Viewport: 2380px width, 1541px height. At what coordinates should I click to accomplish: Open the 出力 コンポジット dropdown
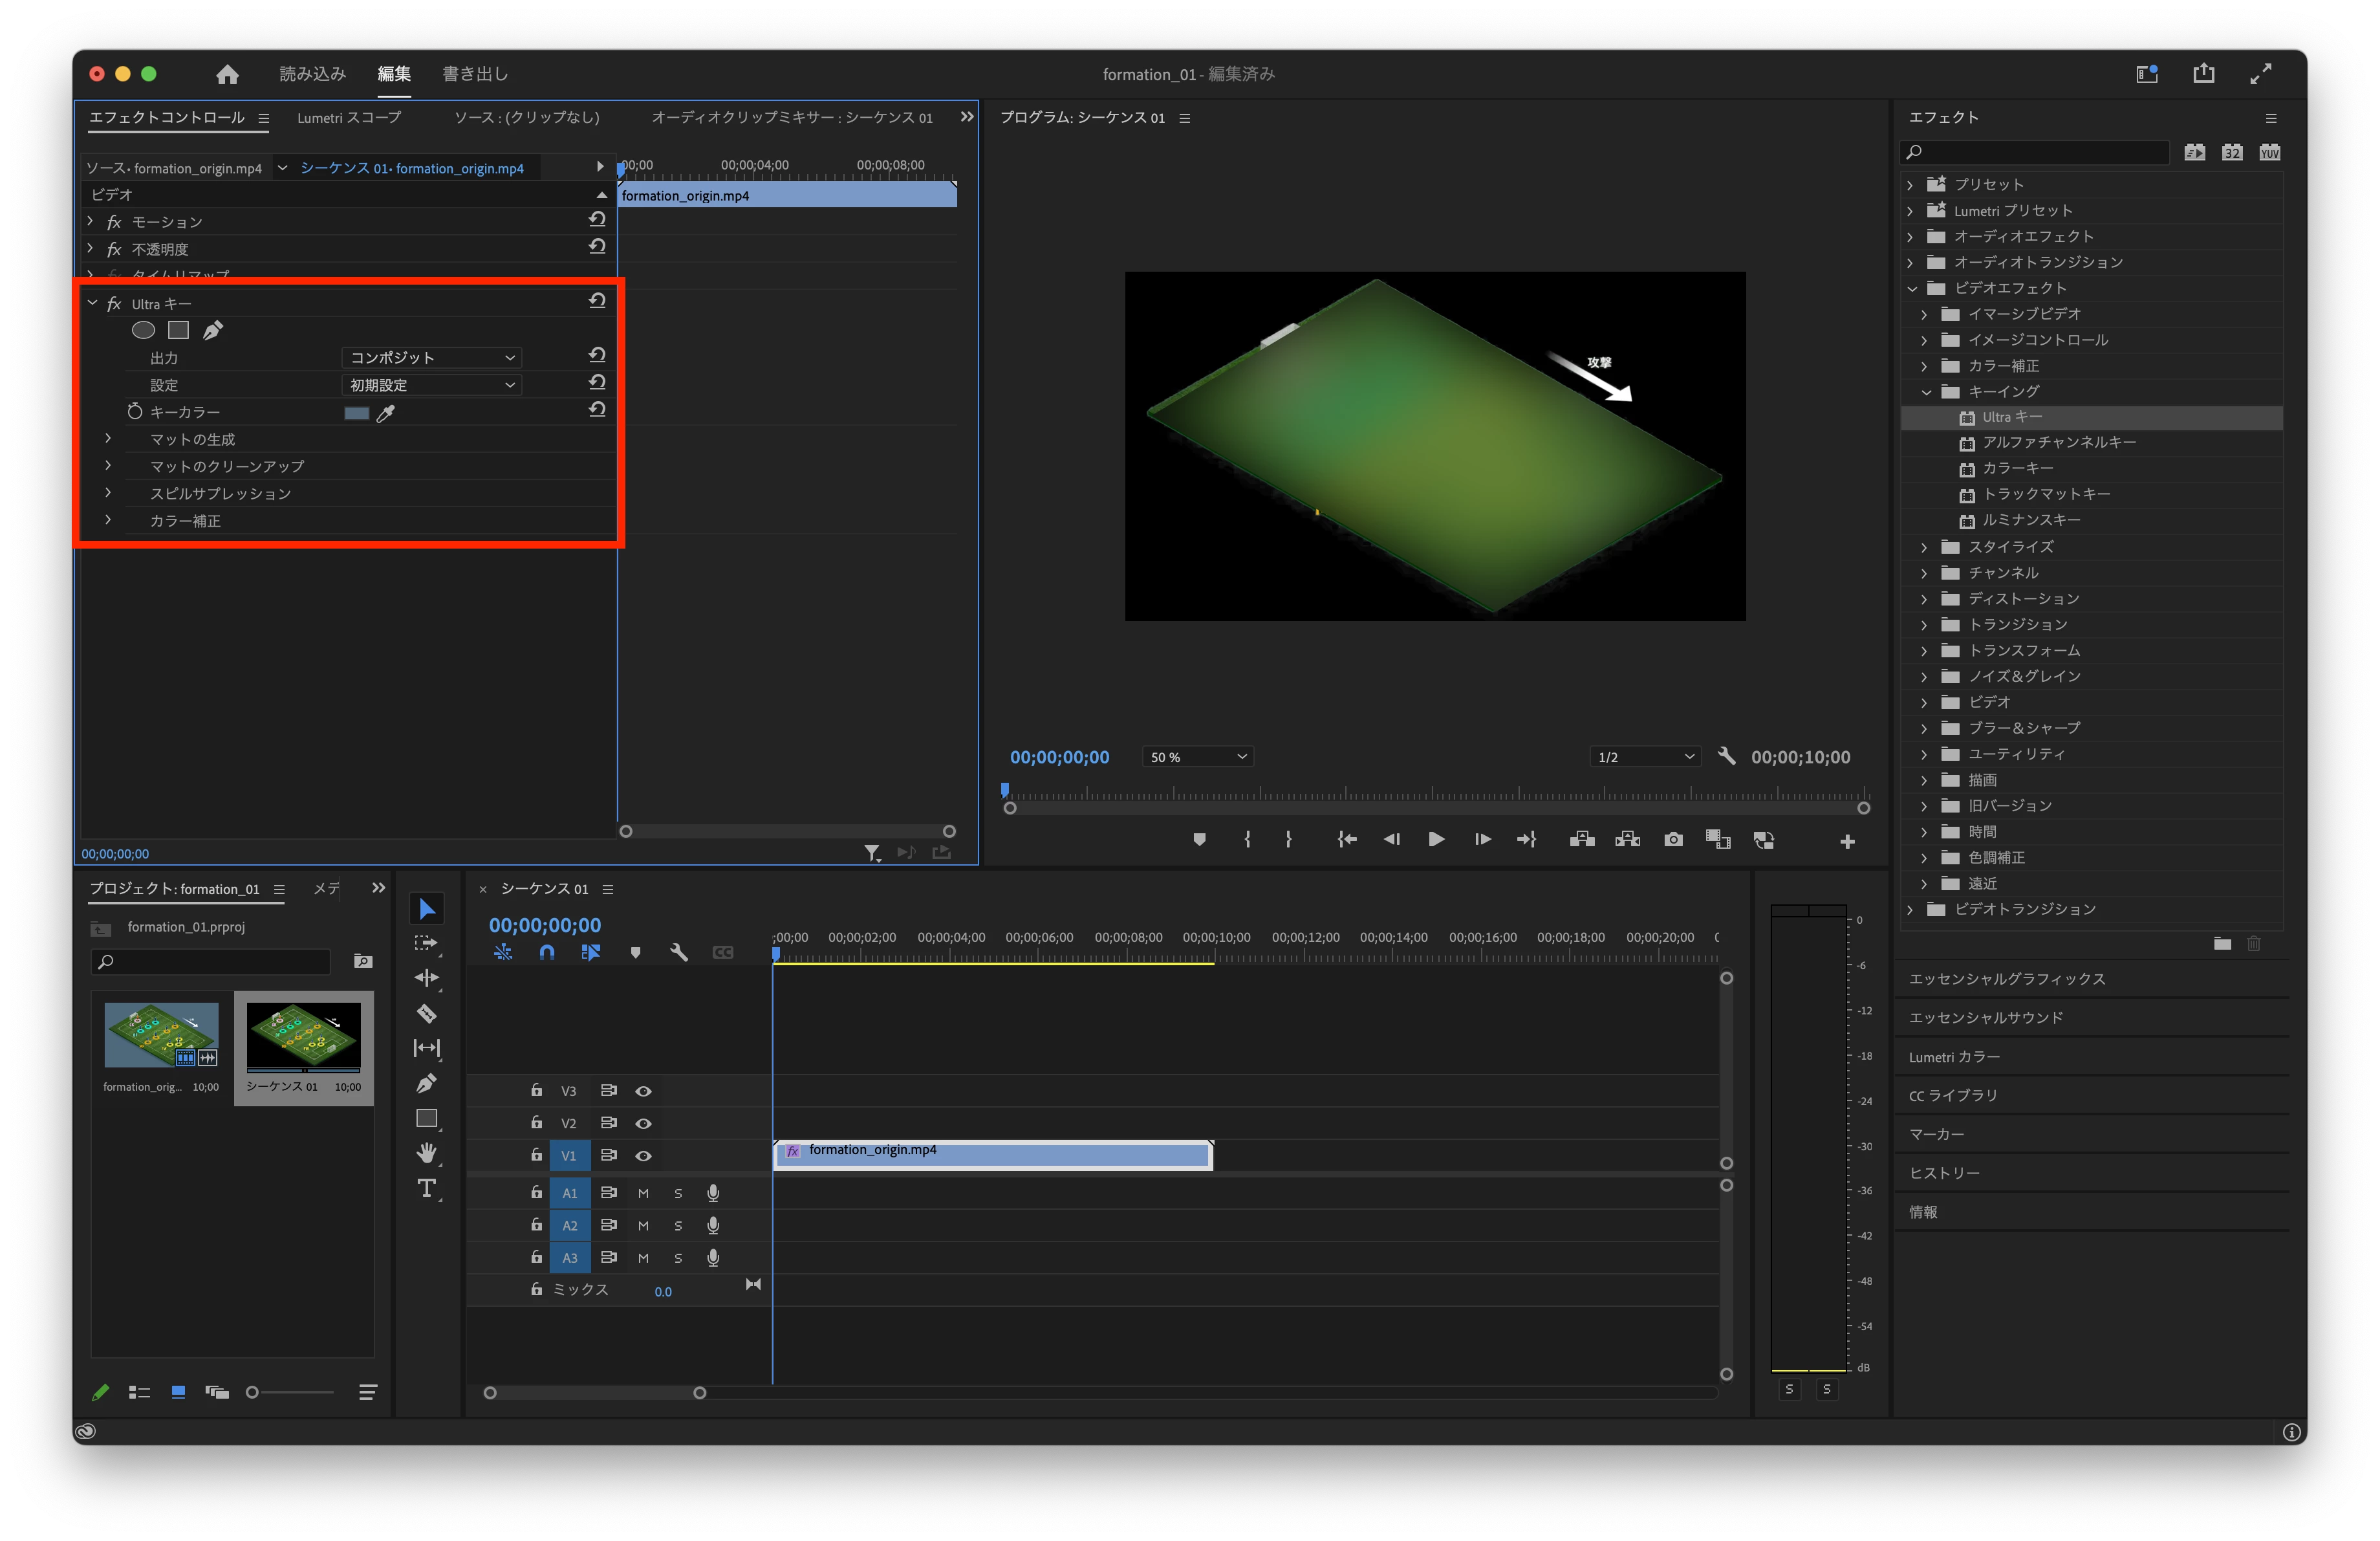tap(432, 358)
